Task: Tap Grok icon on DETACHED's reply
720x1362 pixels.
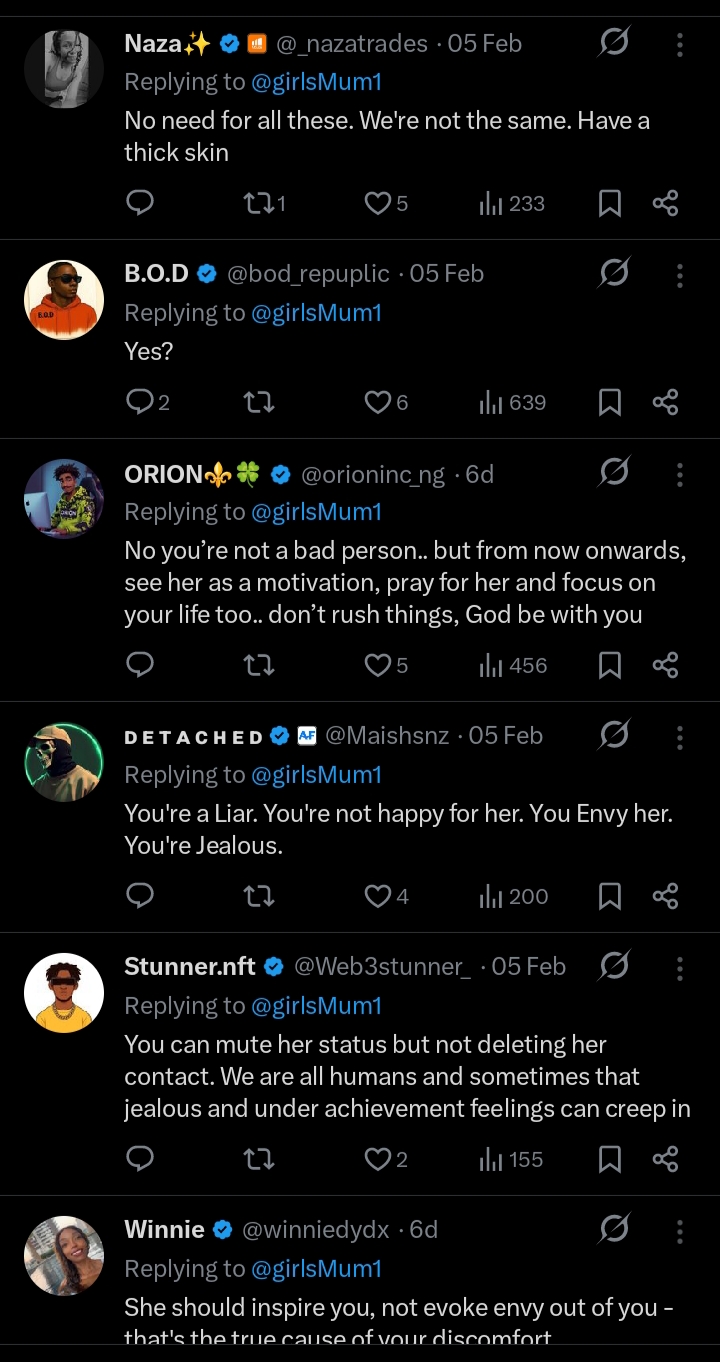Action: coord(614,735)
